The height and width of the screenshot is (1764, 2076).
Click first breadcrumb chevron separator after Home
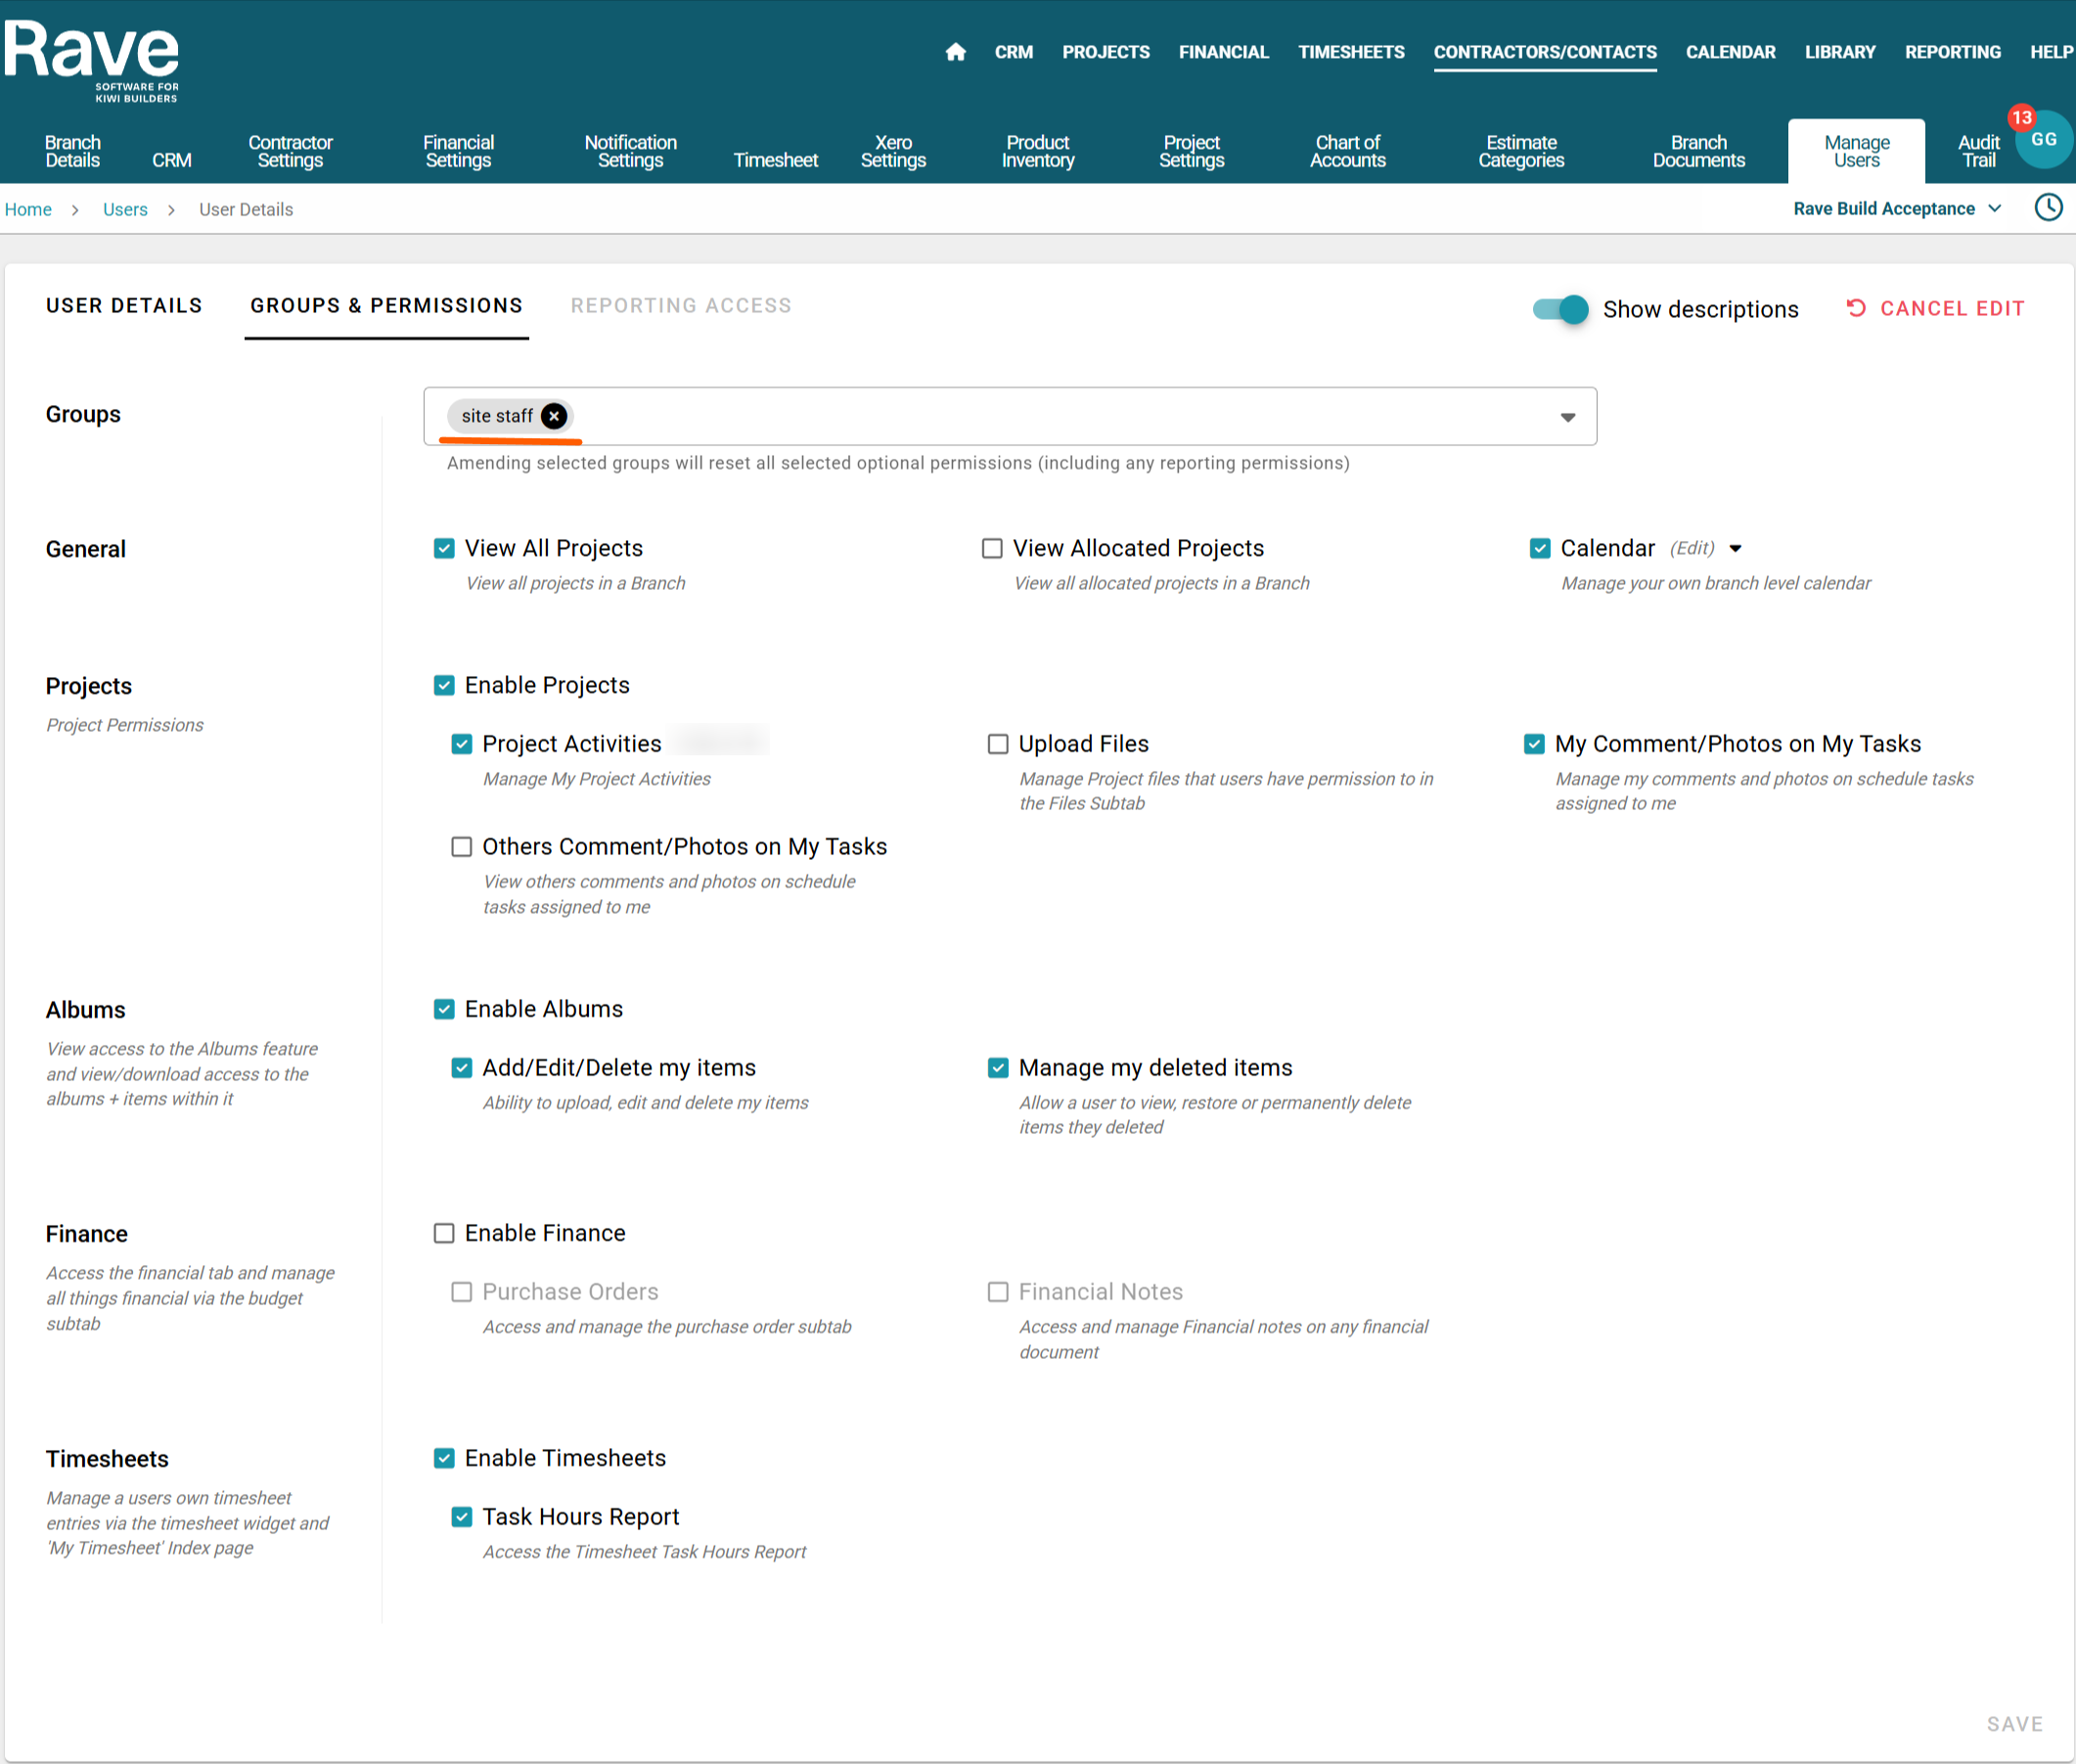click(75, 210)
